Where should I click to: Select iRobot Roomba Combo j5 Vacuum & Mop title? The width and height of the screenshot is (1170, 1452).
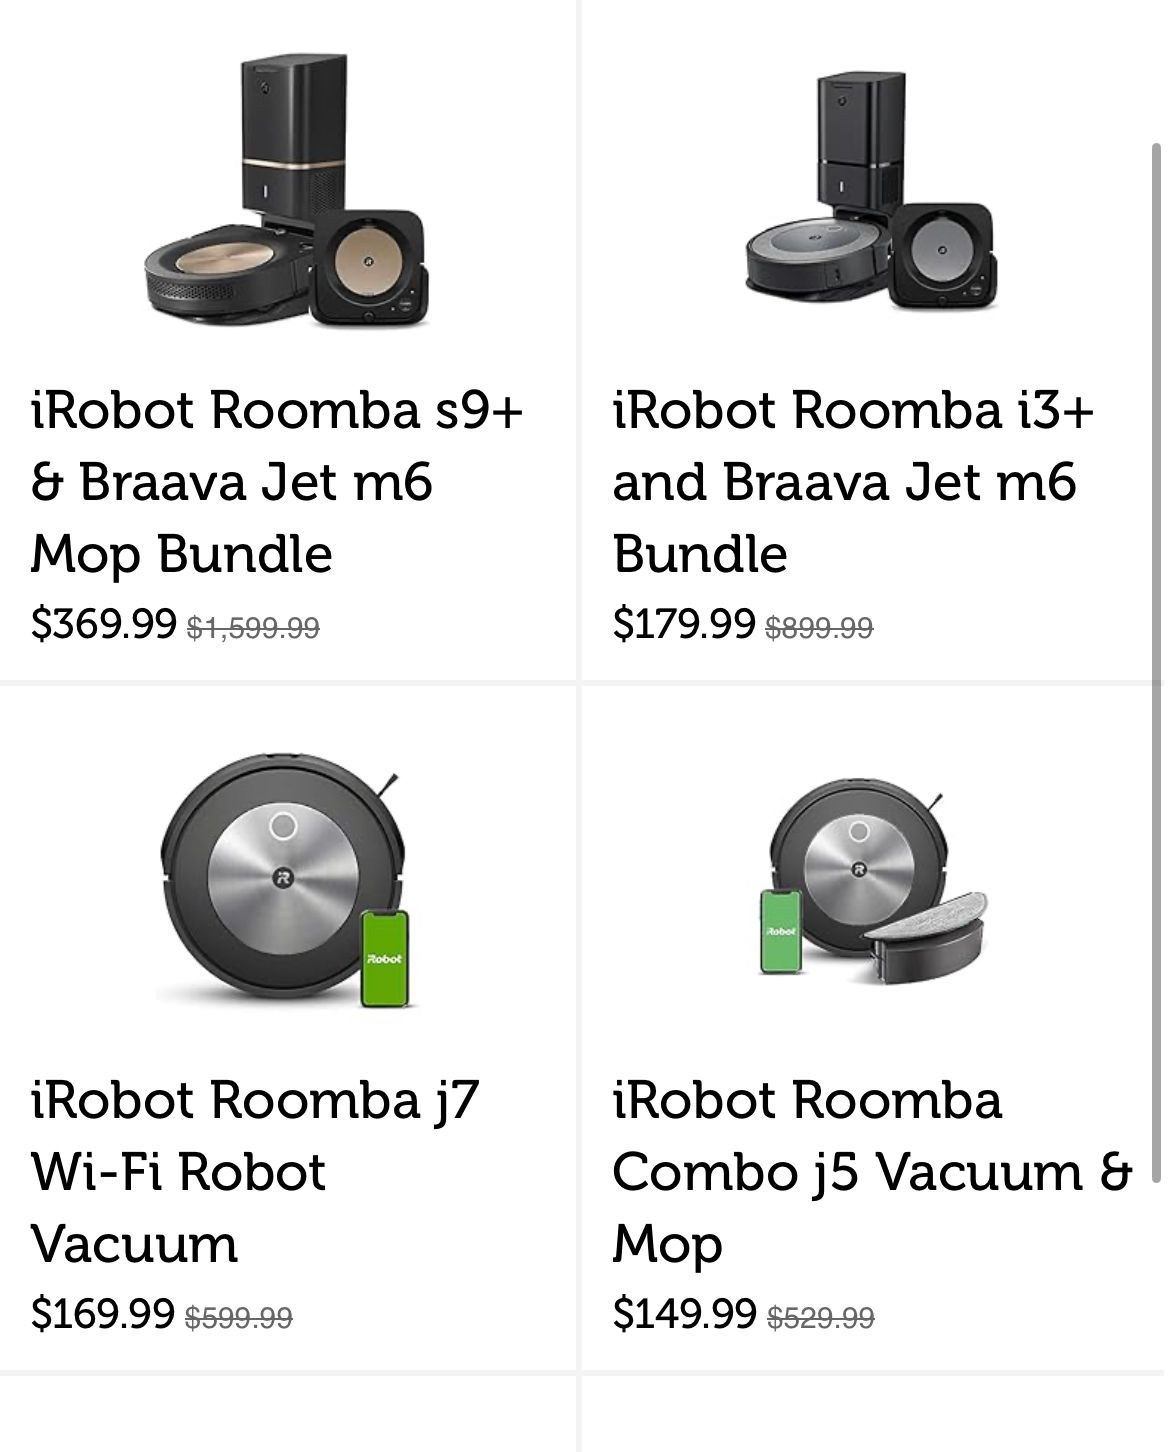tap(870, 1172)
